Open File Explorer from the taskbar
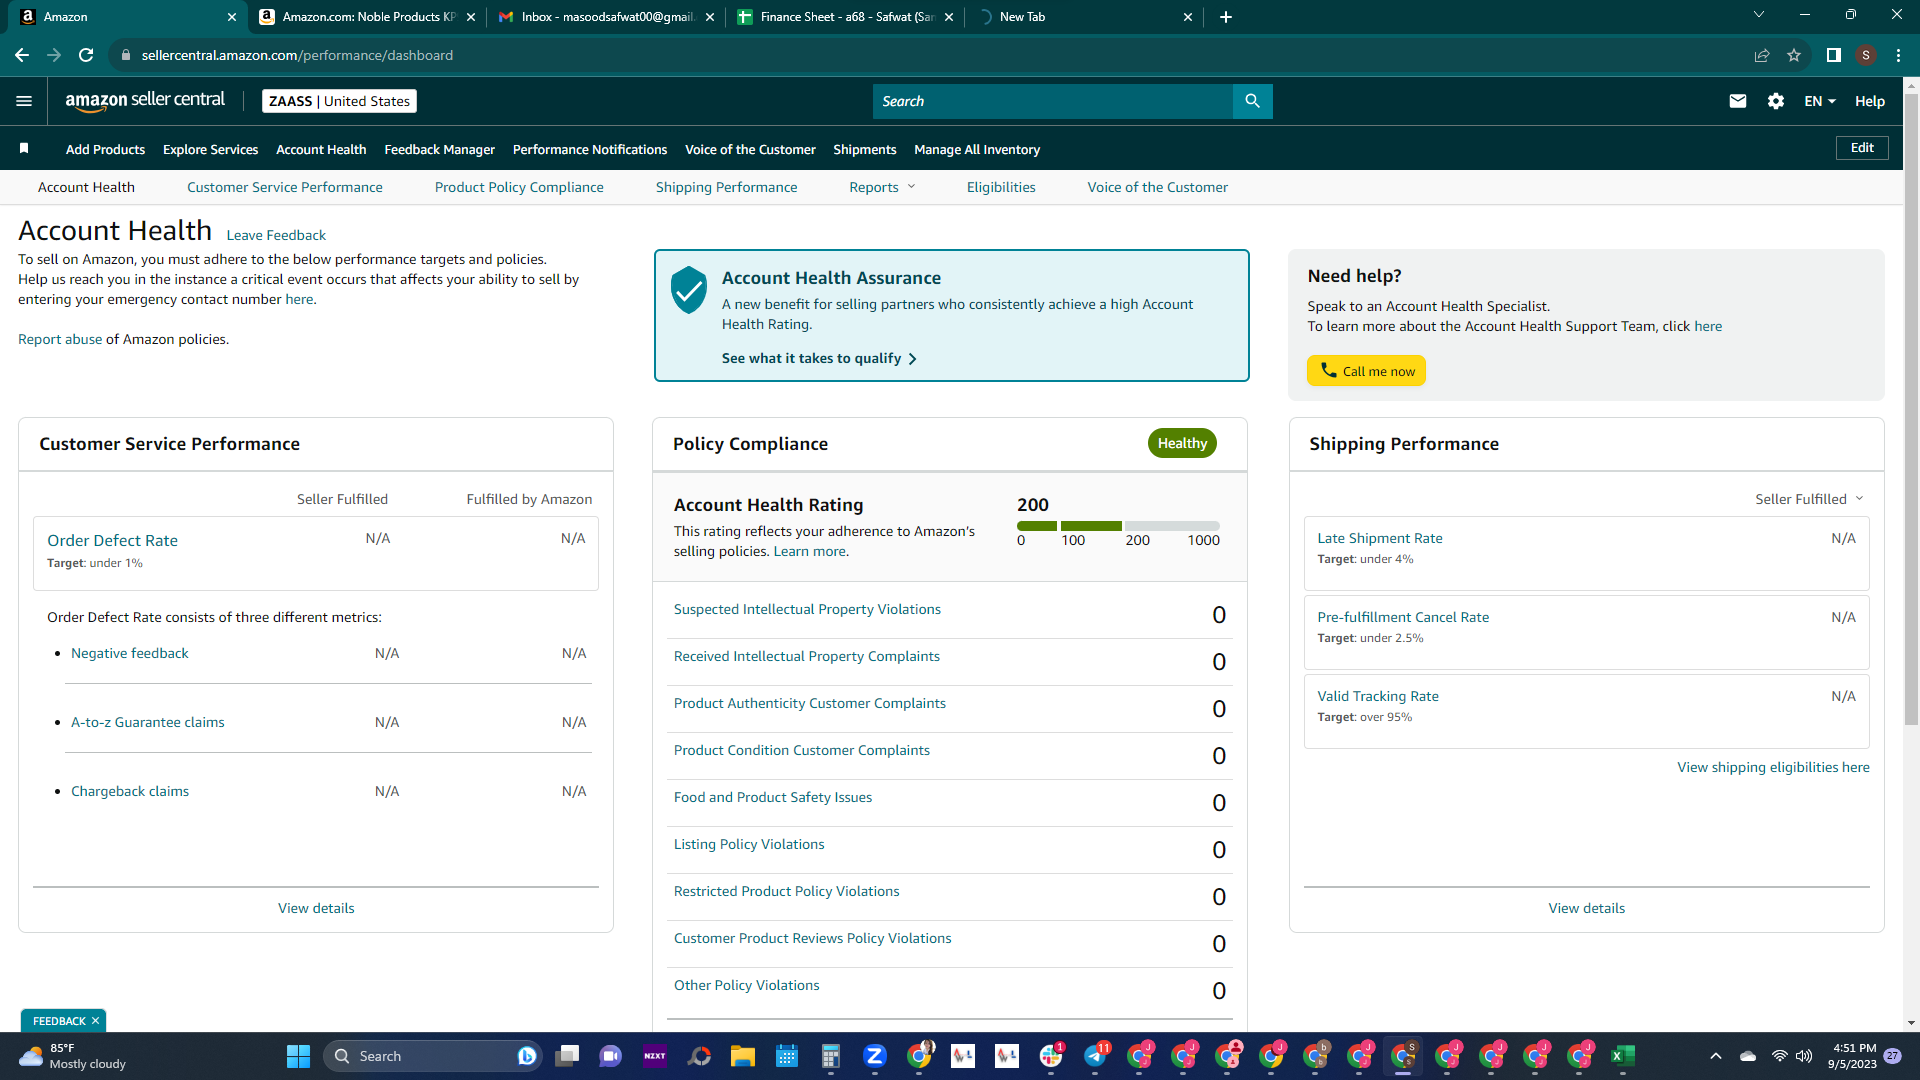The height and width of the screenshot is (1080, 1920). [x=743, y=1056]
